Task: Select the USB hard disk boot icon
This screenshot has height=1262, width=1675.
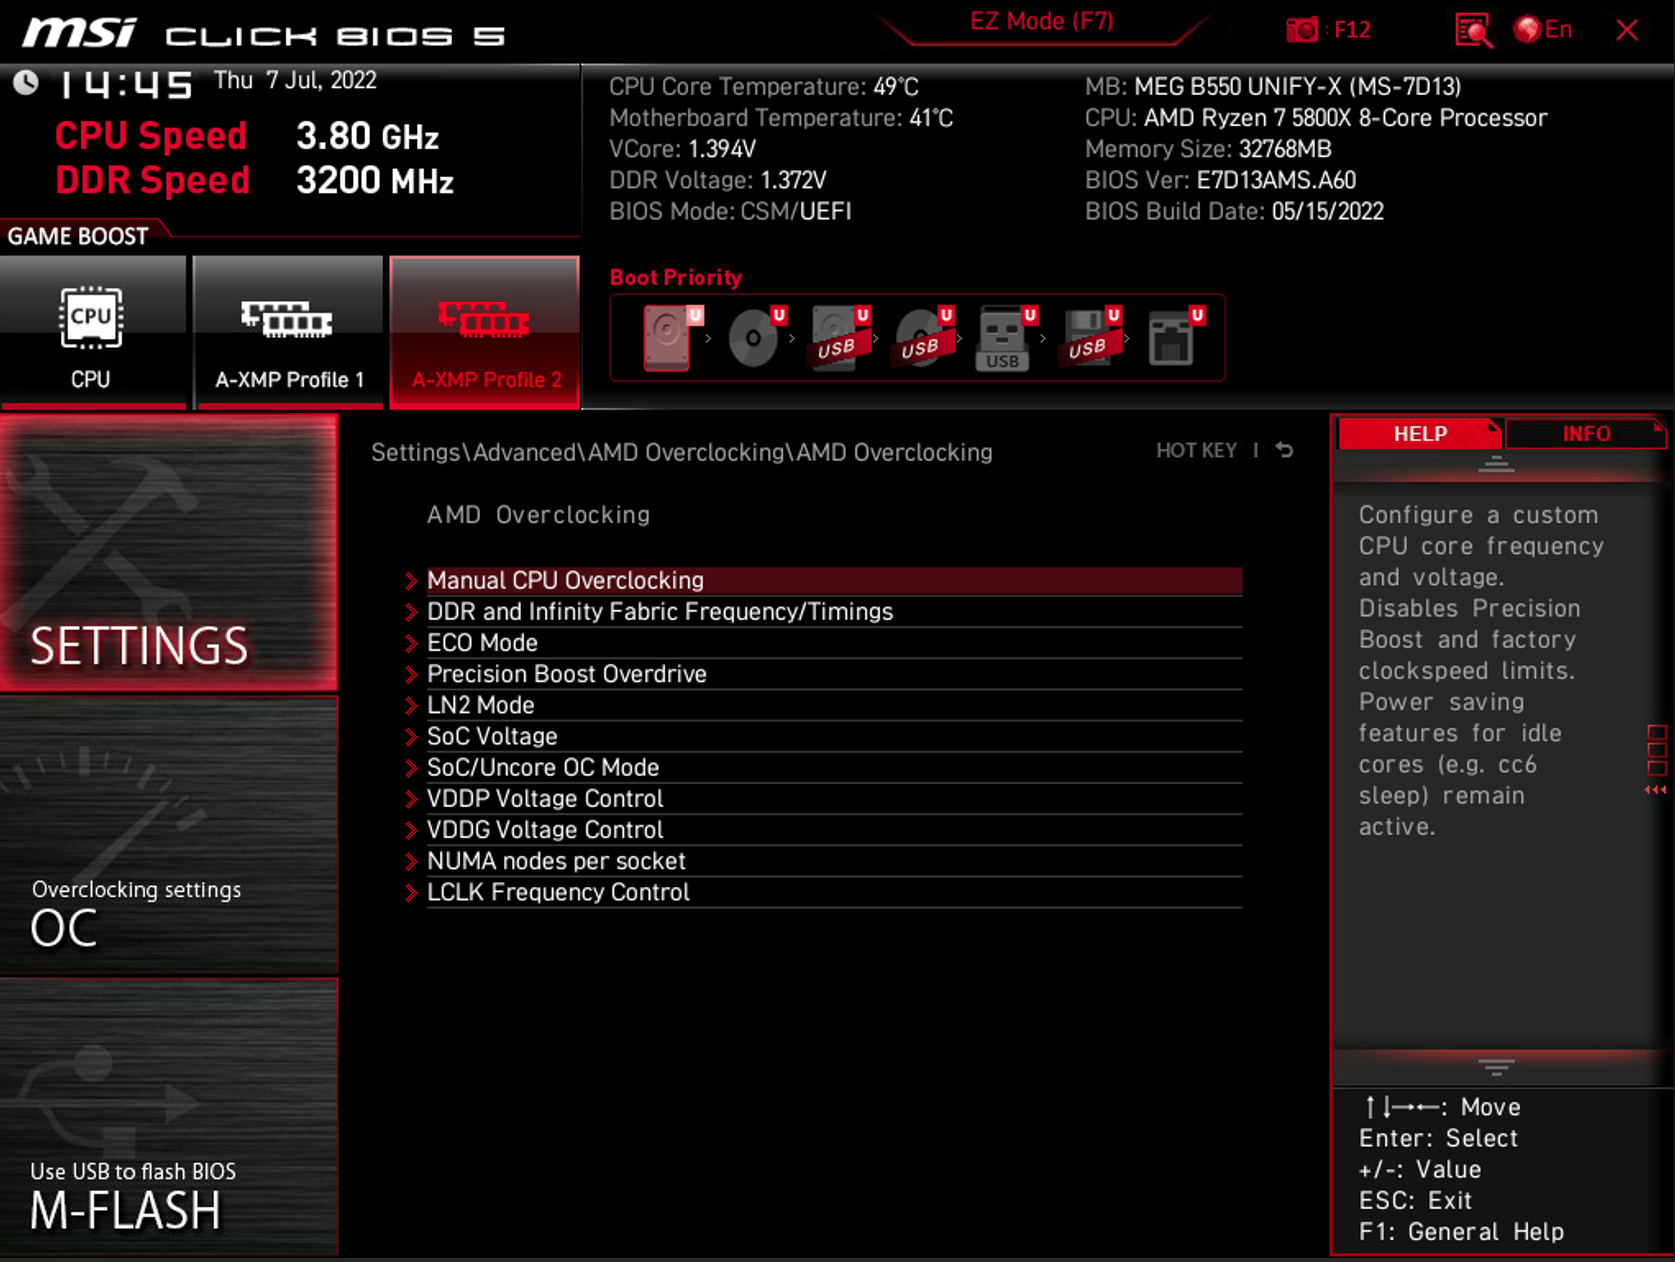Action: [x=840, y=338]
